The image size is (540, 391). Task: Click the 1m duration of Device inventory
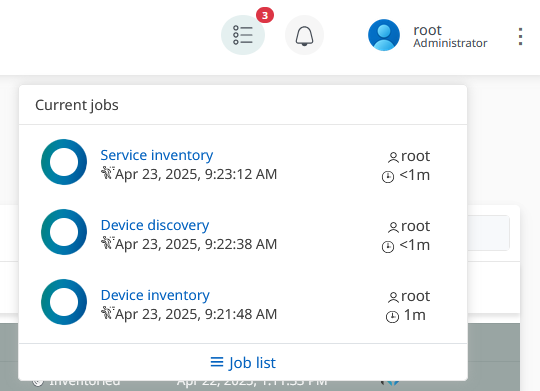[415, 315]
